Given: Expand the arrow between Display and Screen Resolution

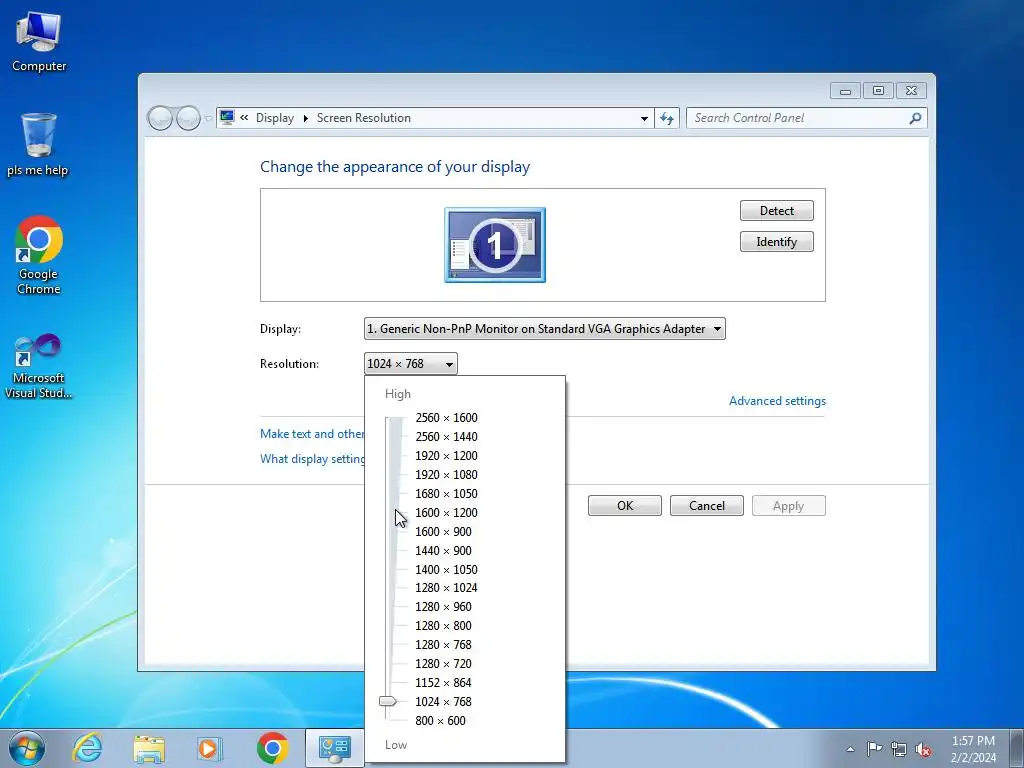Looking at the screenshot, I should tap(305, 118).
